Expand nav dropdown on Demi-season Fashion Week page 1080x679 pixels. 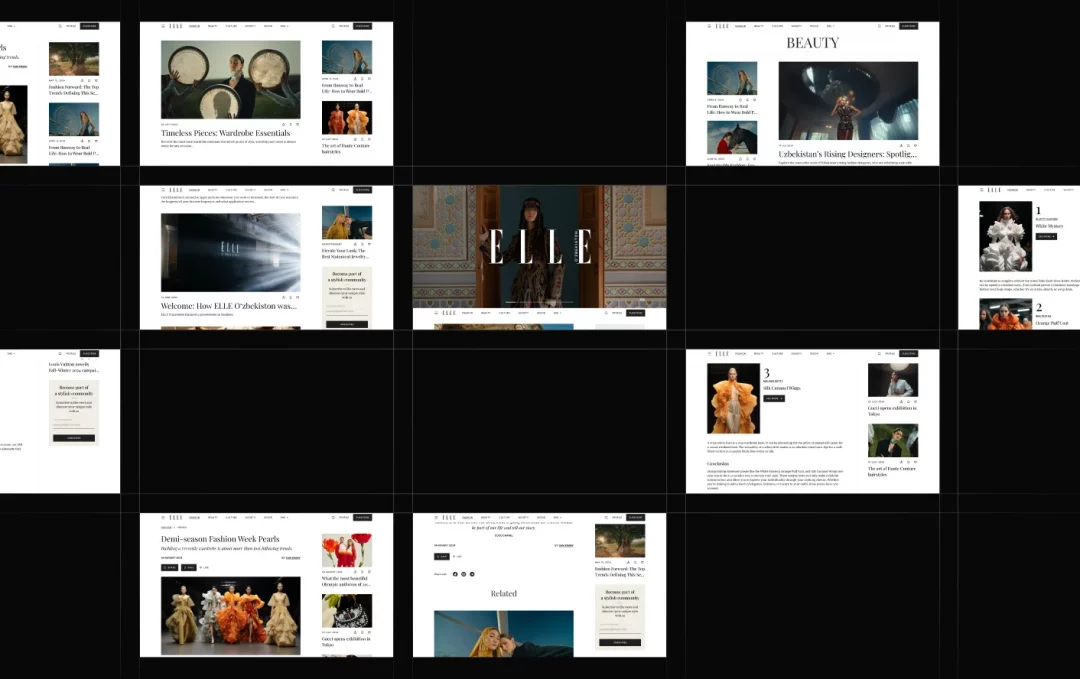pyautogui.click(x=284, y=518)
